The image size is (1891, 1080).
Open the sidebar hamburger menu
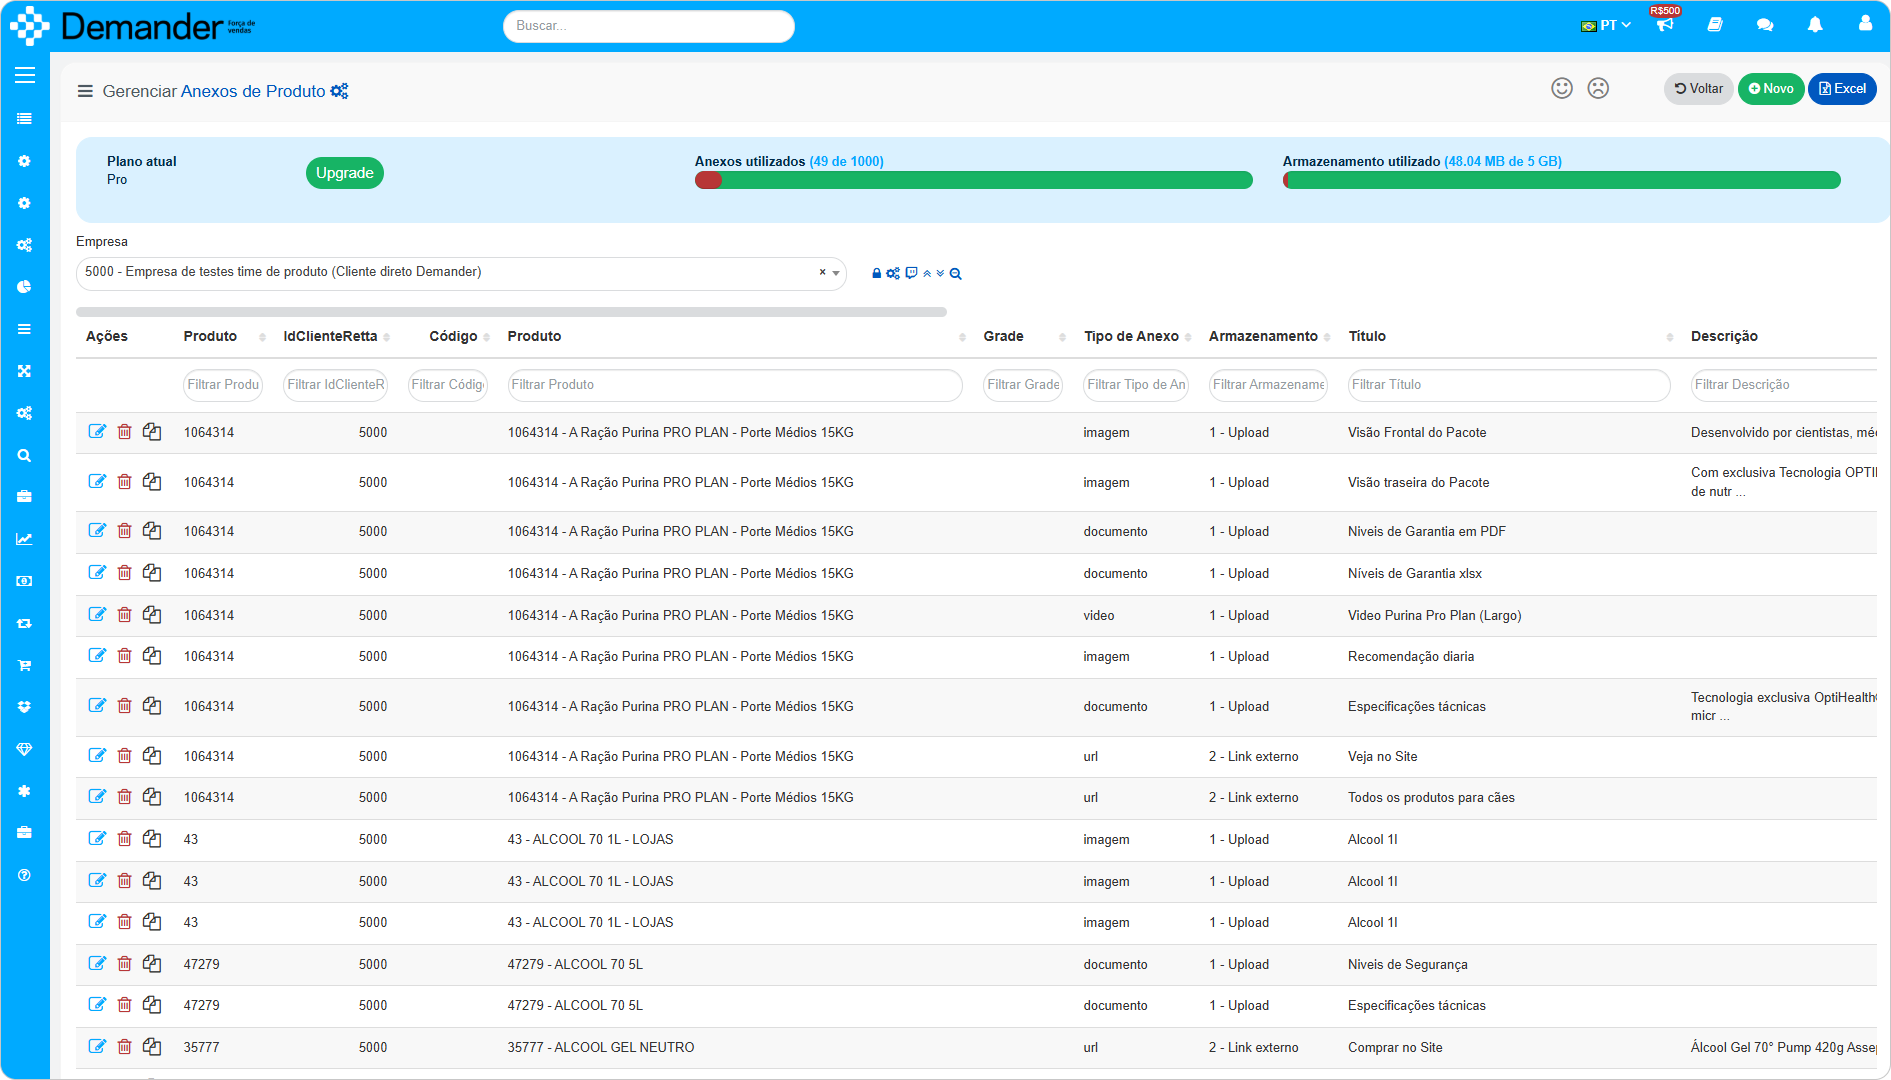click(x=25, y=75)
